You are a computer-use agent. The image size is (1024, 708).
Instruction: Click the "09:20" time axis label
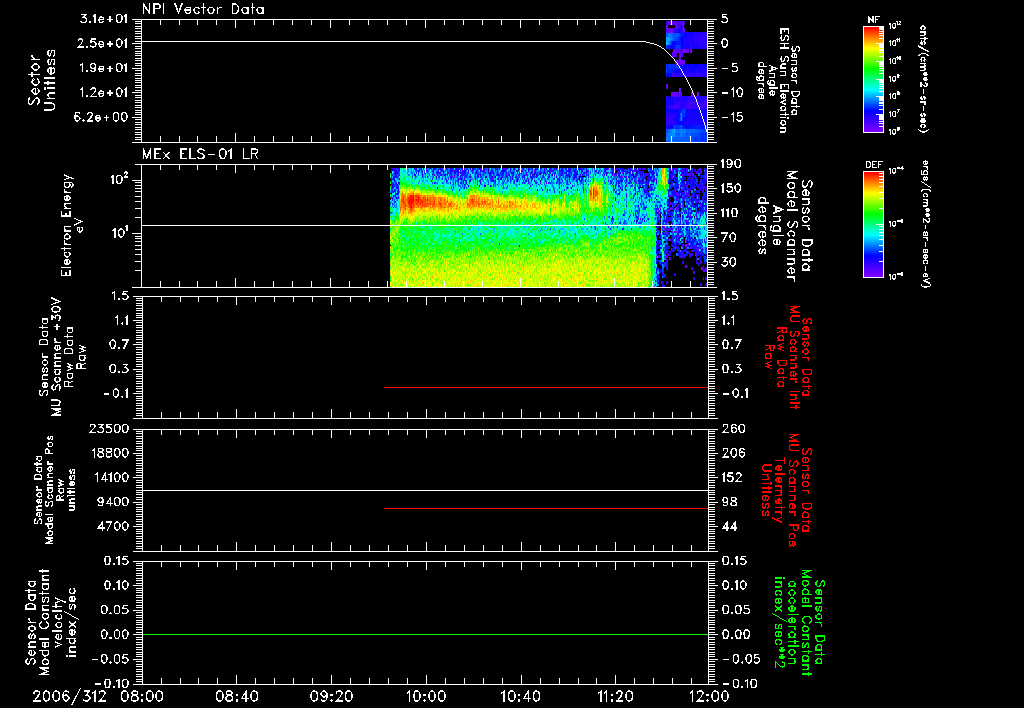pos(331,696)
